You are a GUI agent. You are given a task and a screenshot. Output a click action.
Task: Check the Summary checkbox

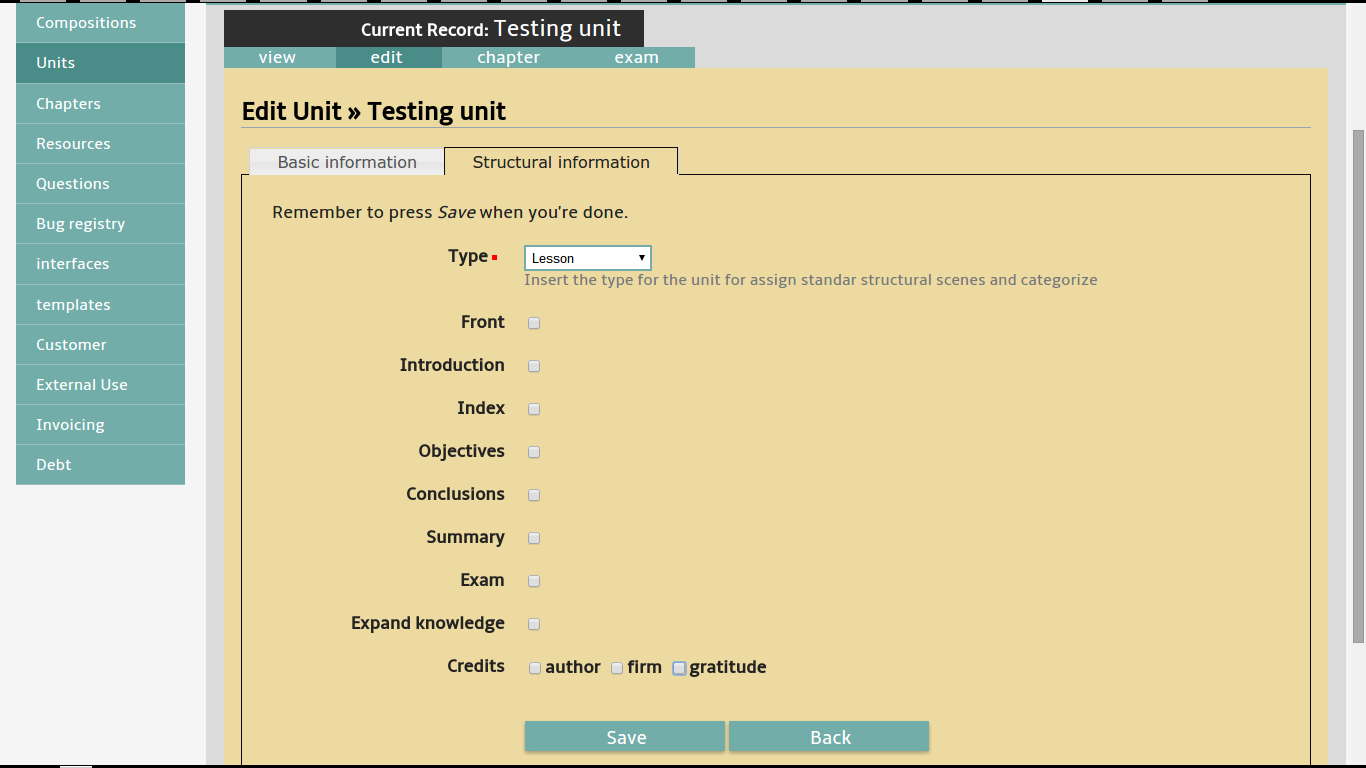[x=534, y=538]
